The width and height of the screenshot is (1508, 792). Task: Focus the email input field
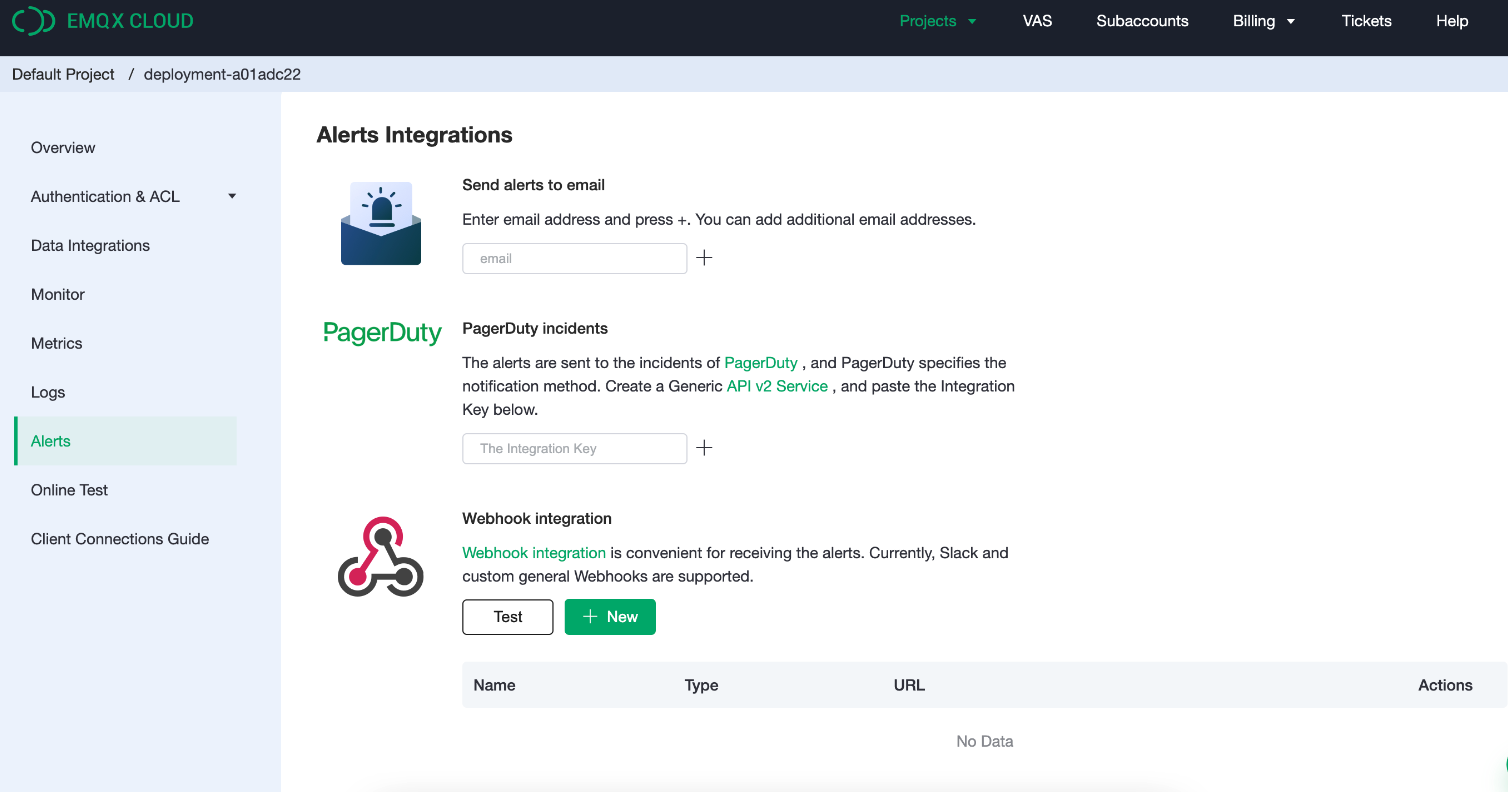point(575,258)
